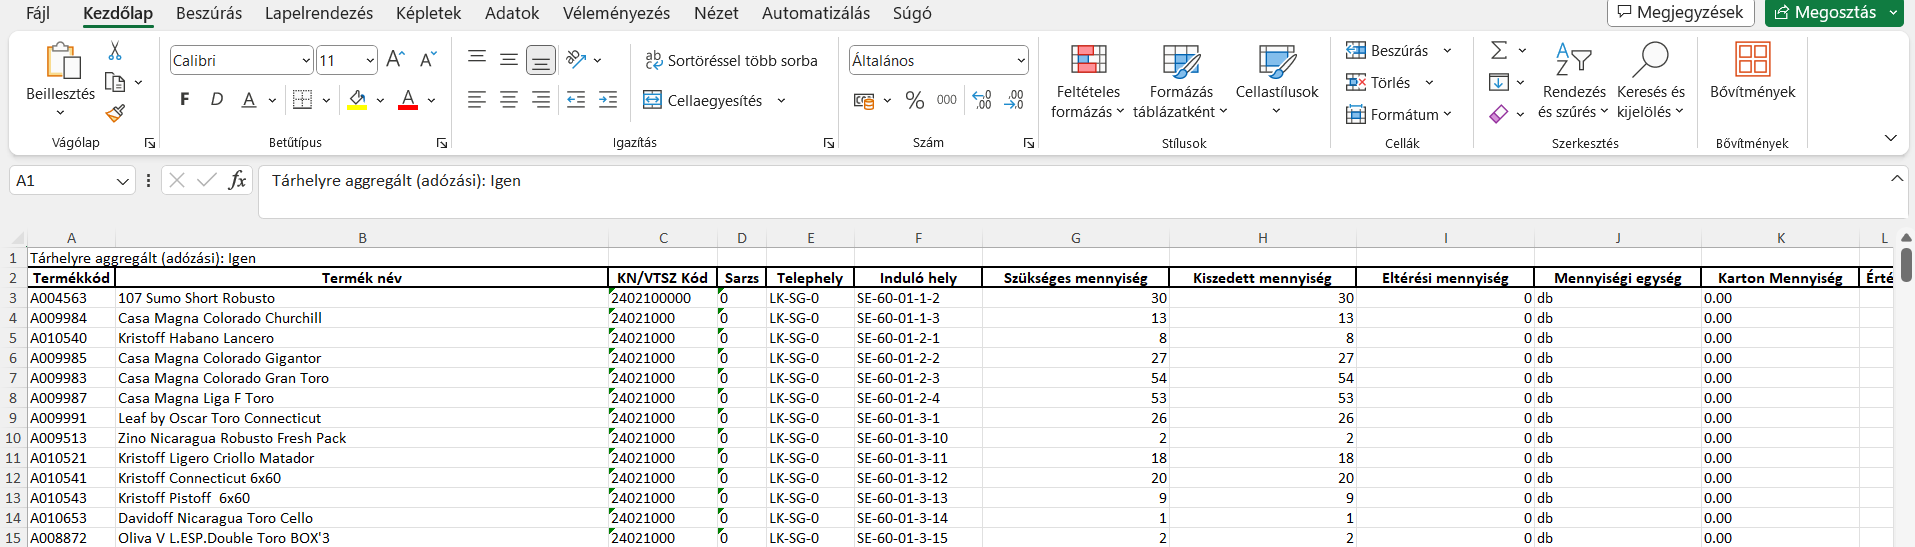The width and height of the screenshot is (1915, 547).
Task: Decrease decimal places icon
Action: pyautogui.click(x=1014, y=100)
